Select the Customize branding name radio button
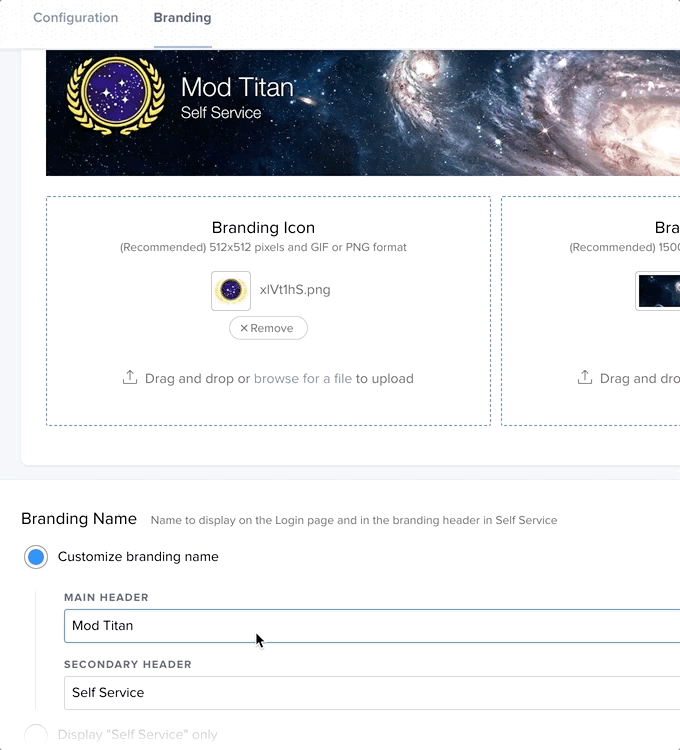 coord(36,557)
